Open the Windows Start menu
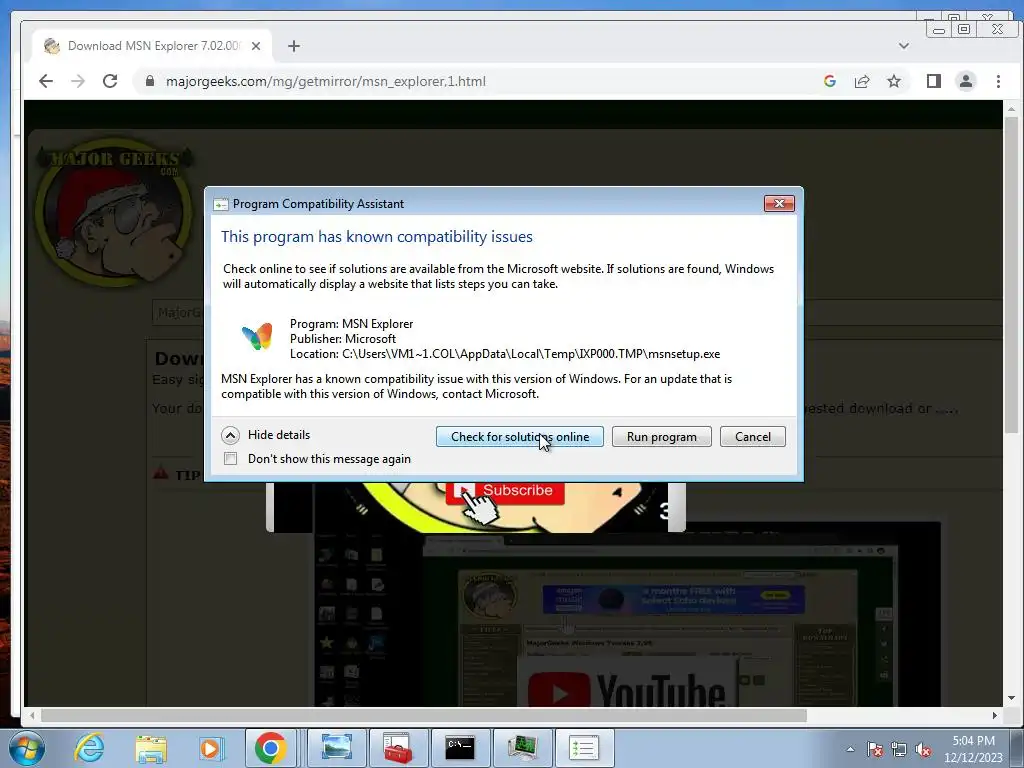This screenshot has width=1024, height=768. [26, 748]
